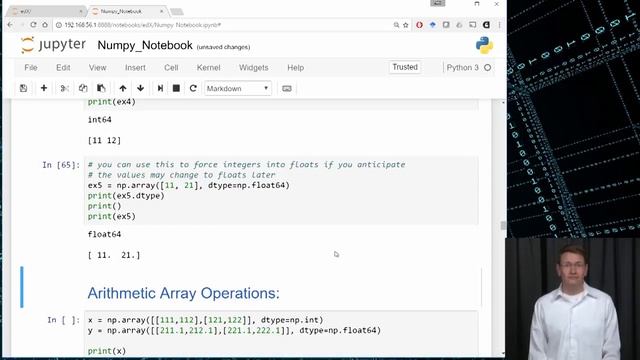Click the browser address bar URL
Viewport: 640px width, 360px height.
tap(143, 25)
